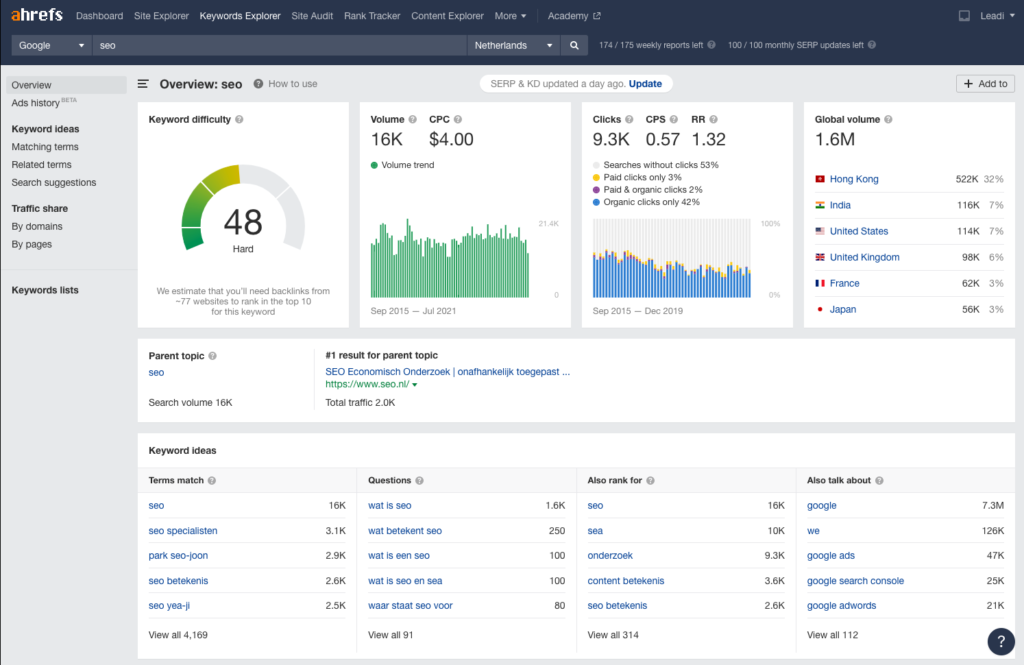Click the United Kingdom flag icon
The width and height of the screenshot is (1024, 665).
pos(820,257)
